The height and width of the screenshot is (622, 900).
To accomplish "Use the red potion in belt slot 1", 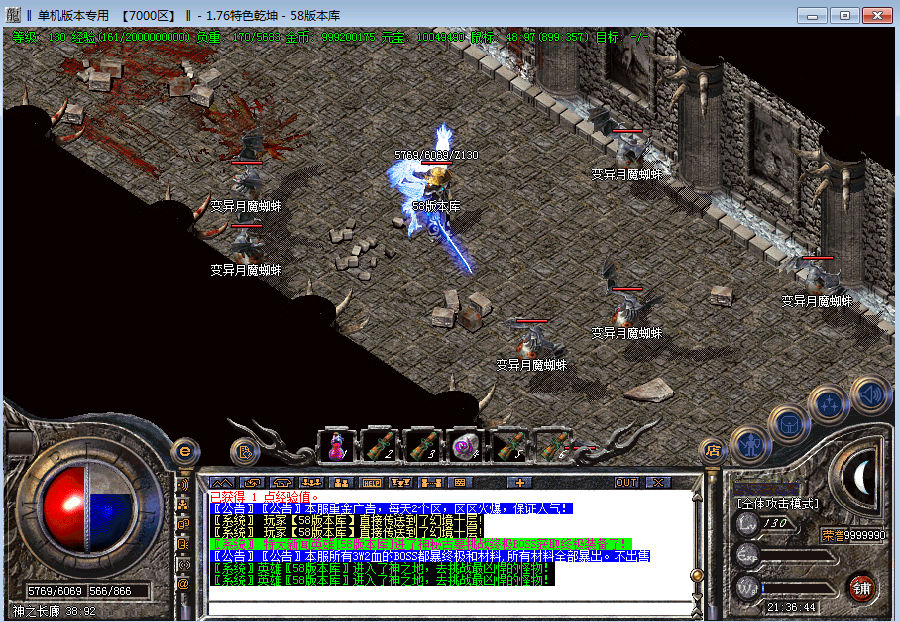I will [338, 446].
